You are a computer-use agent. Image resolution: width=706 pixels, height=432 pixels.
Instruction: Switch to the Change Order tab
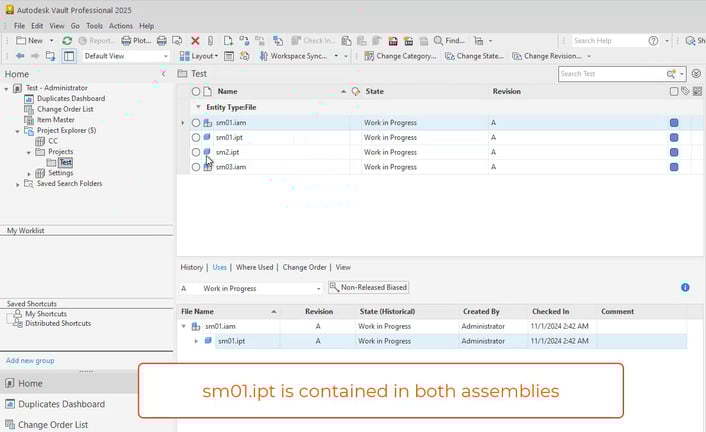click(x=304, y=267)
